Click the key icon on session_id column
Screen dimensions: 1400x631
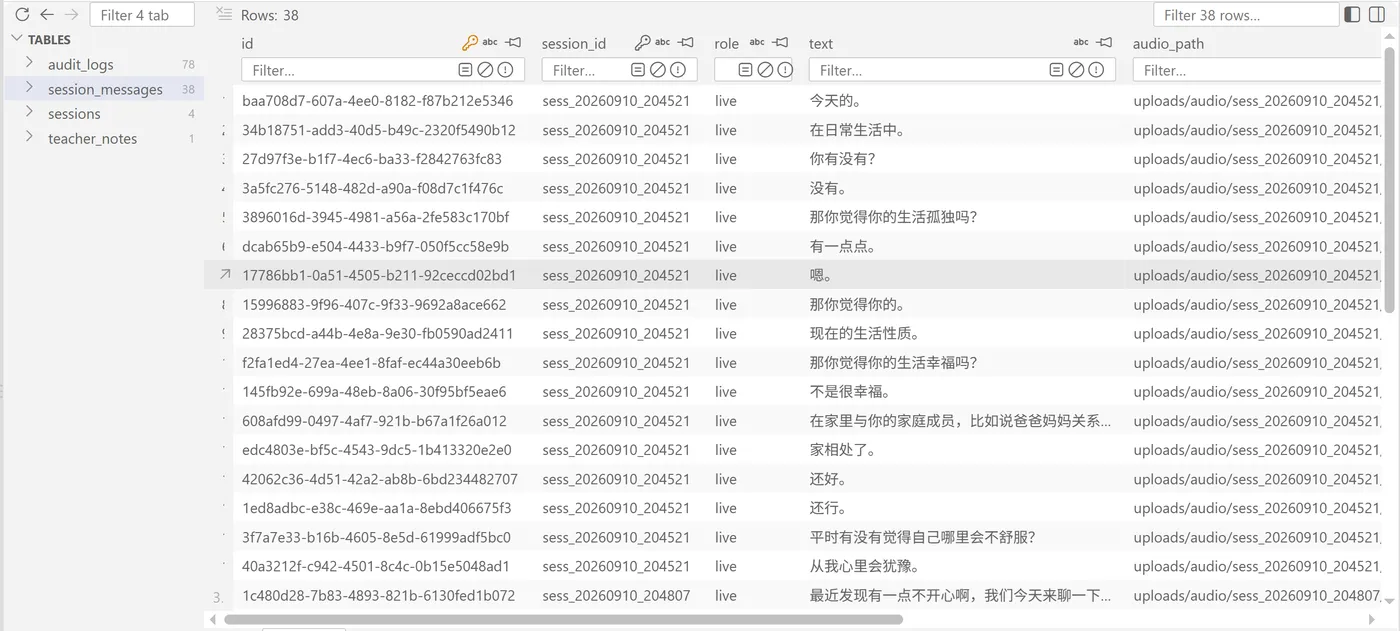(x=643, y=43)
